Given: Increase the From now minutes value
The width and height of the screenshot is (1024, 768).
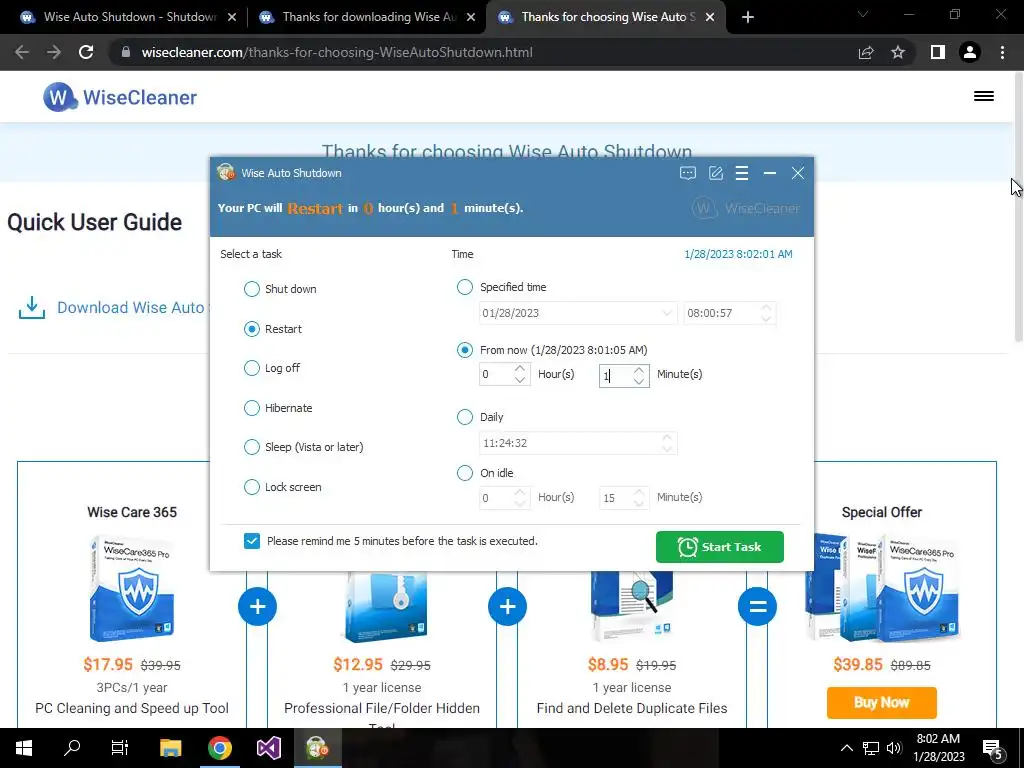Looking at the screenshot, I should [639, 370].
